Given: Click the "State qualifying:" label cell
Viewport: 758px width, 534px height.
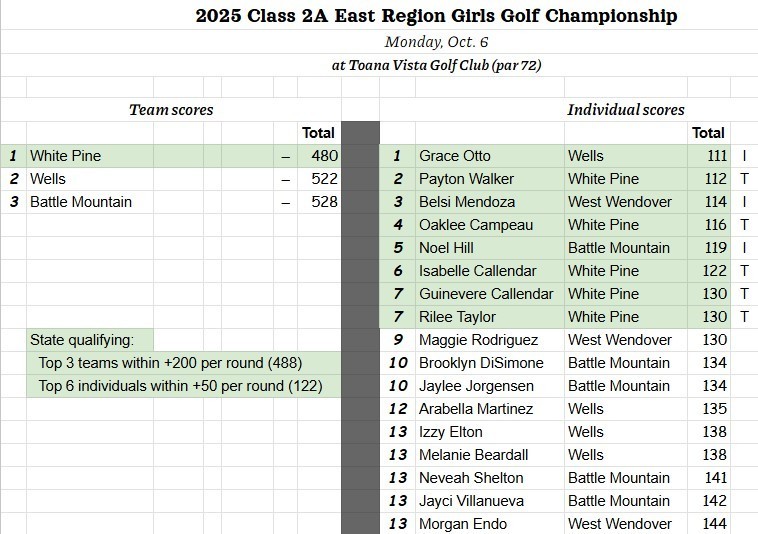Looking at the screenshot, I should click(90, 340).
